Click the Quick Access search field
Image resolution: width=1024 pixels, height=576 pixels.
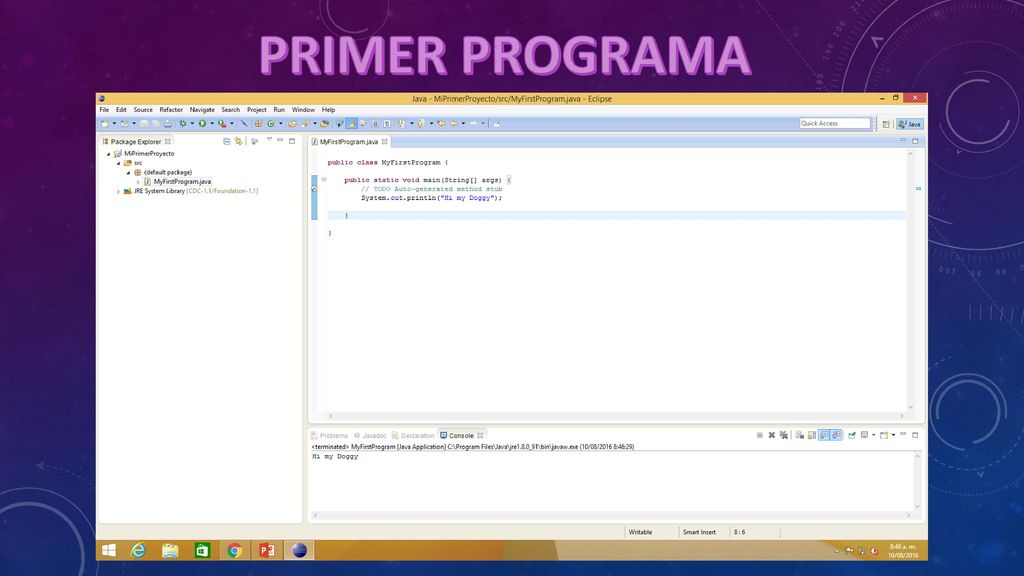835,123
